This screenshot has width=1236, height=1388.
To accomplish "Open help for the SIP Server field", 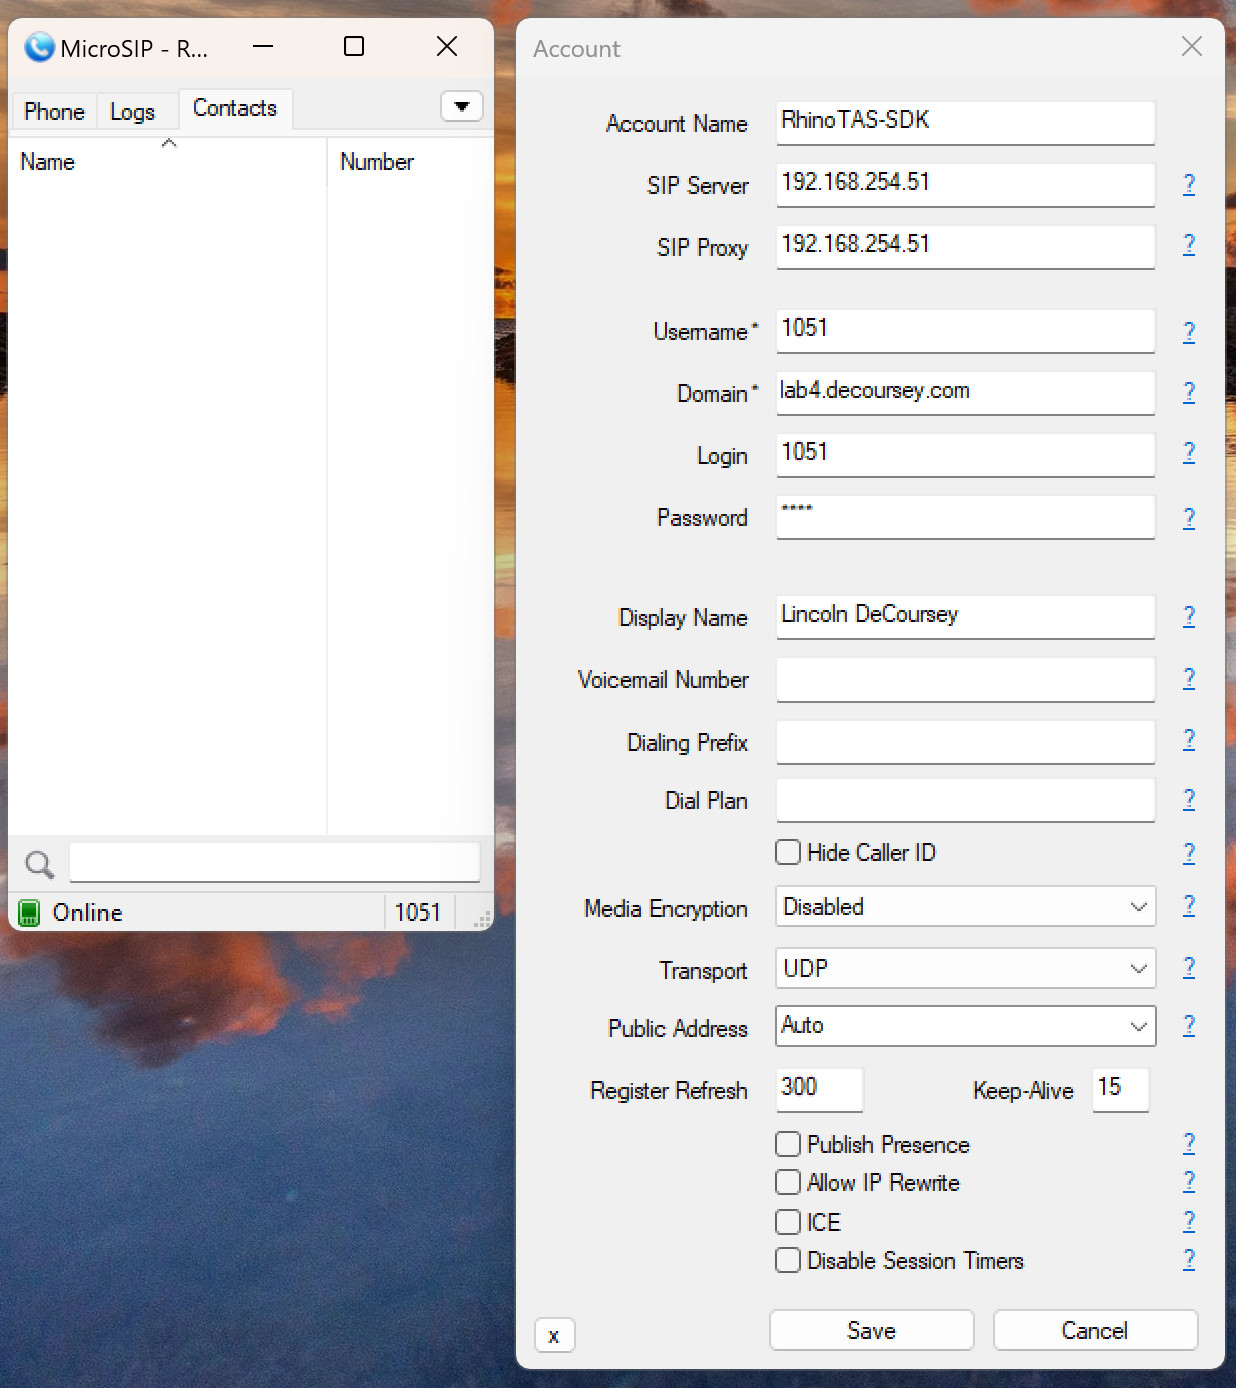I will click(x=1189, y=185).
